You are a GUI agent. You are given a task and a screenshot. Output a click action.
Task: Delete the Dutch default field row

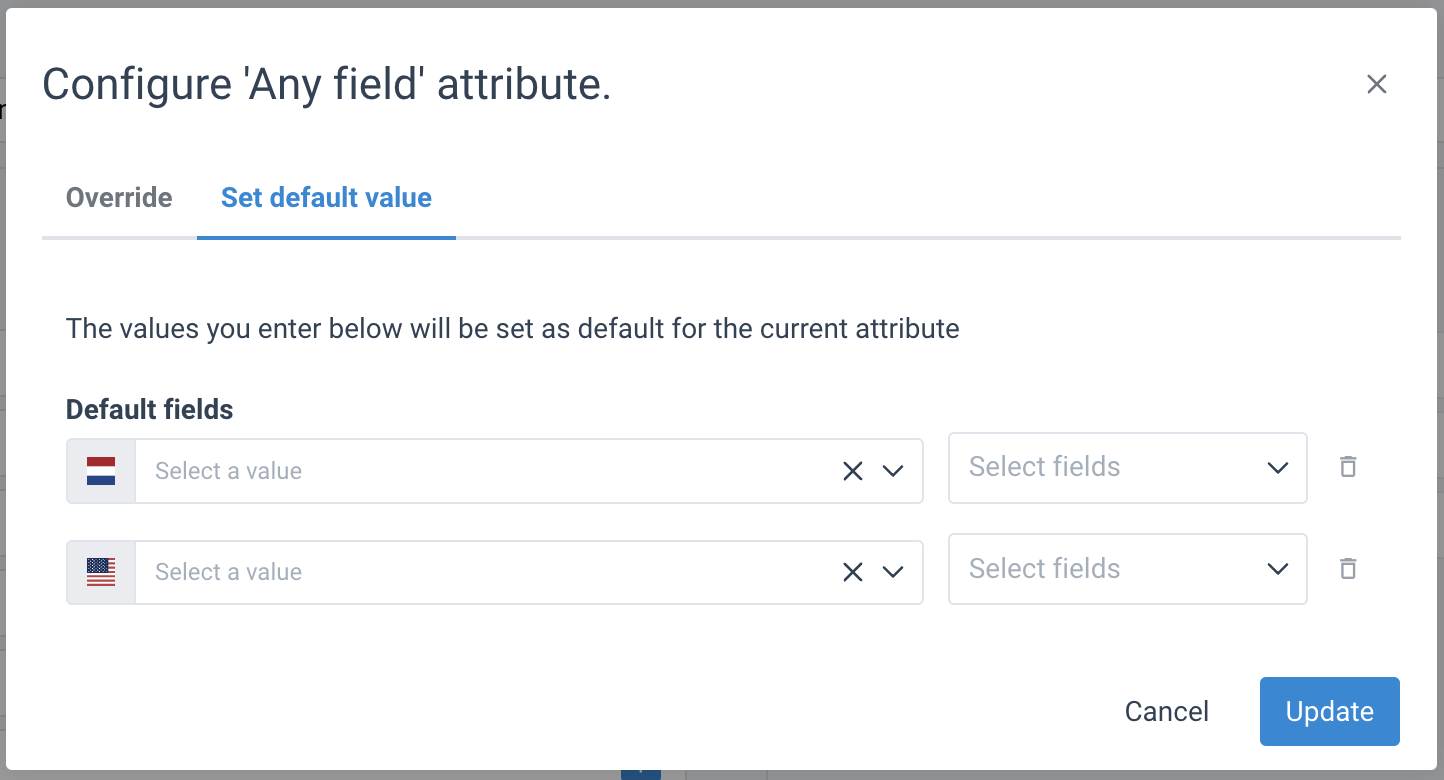pos(1348,467)
